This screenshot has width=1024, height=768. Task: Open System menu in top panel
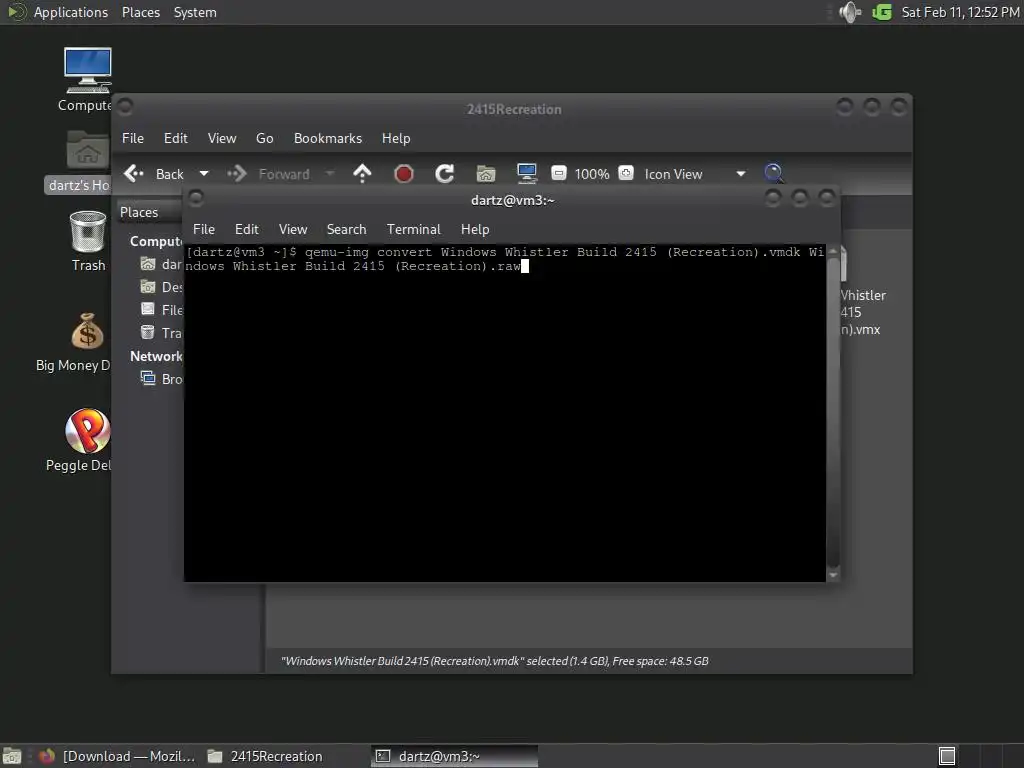tap(195, 12)
